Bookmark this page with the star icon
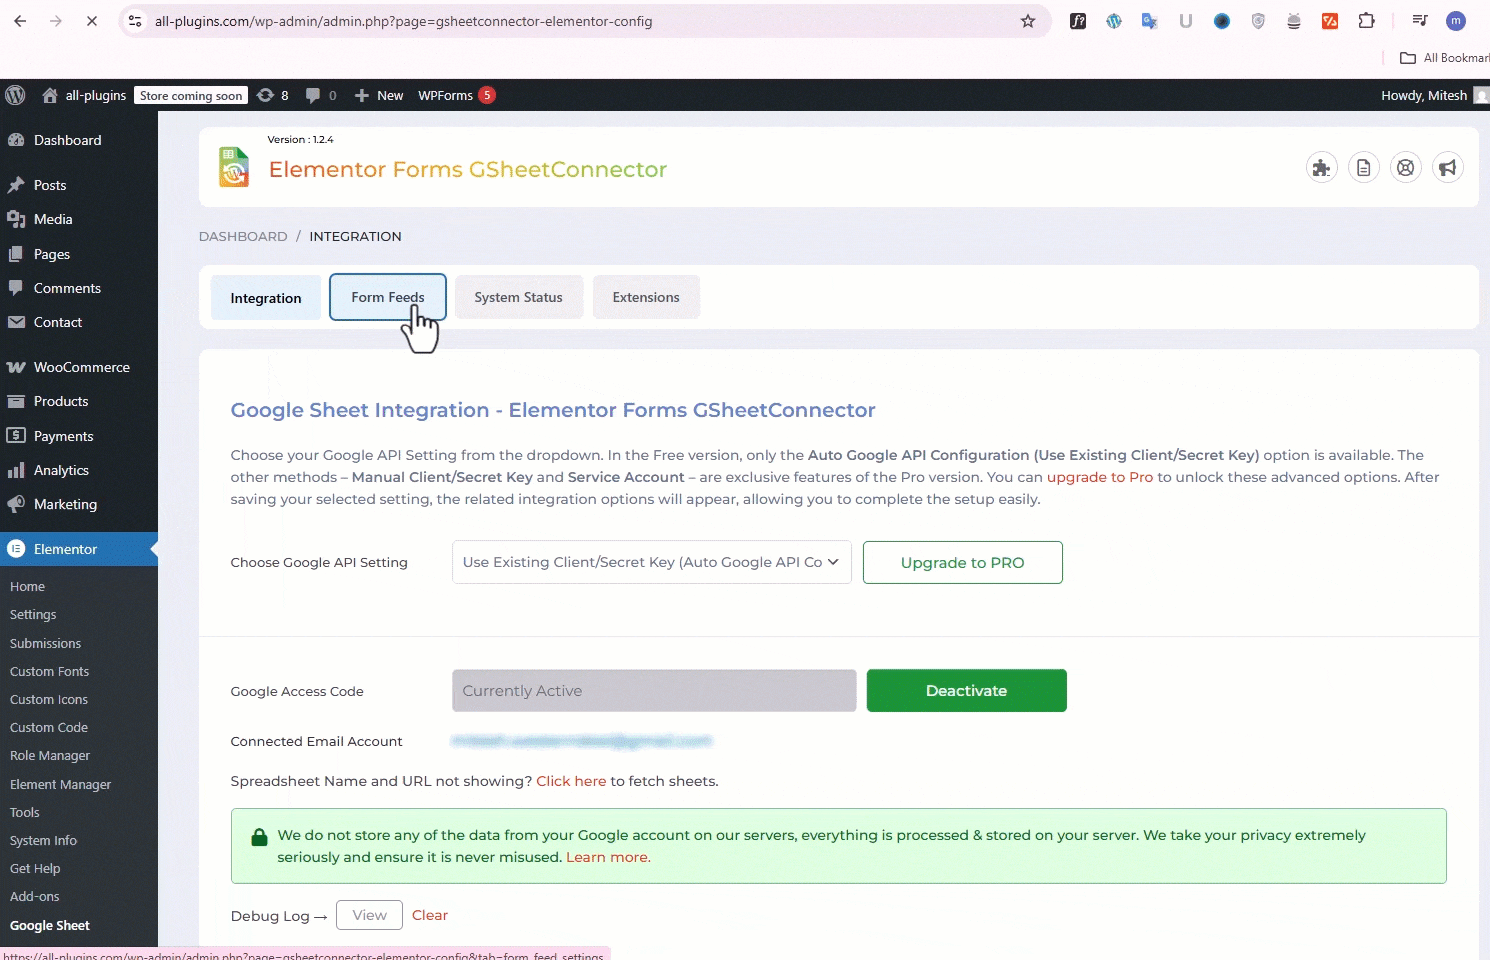Viewport: 1490px width, 960px height. coord(1028,21)
